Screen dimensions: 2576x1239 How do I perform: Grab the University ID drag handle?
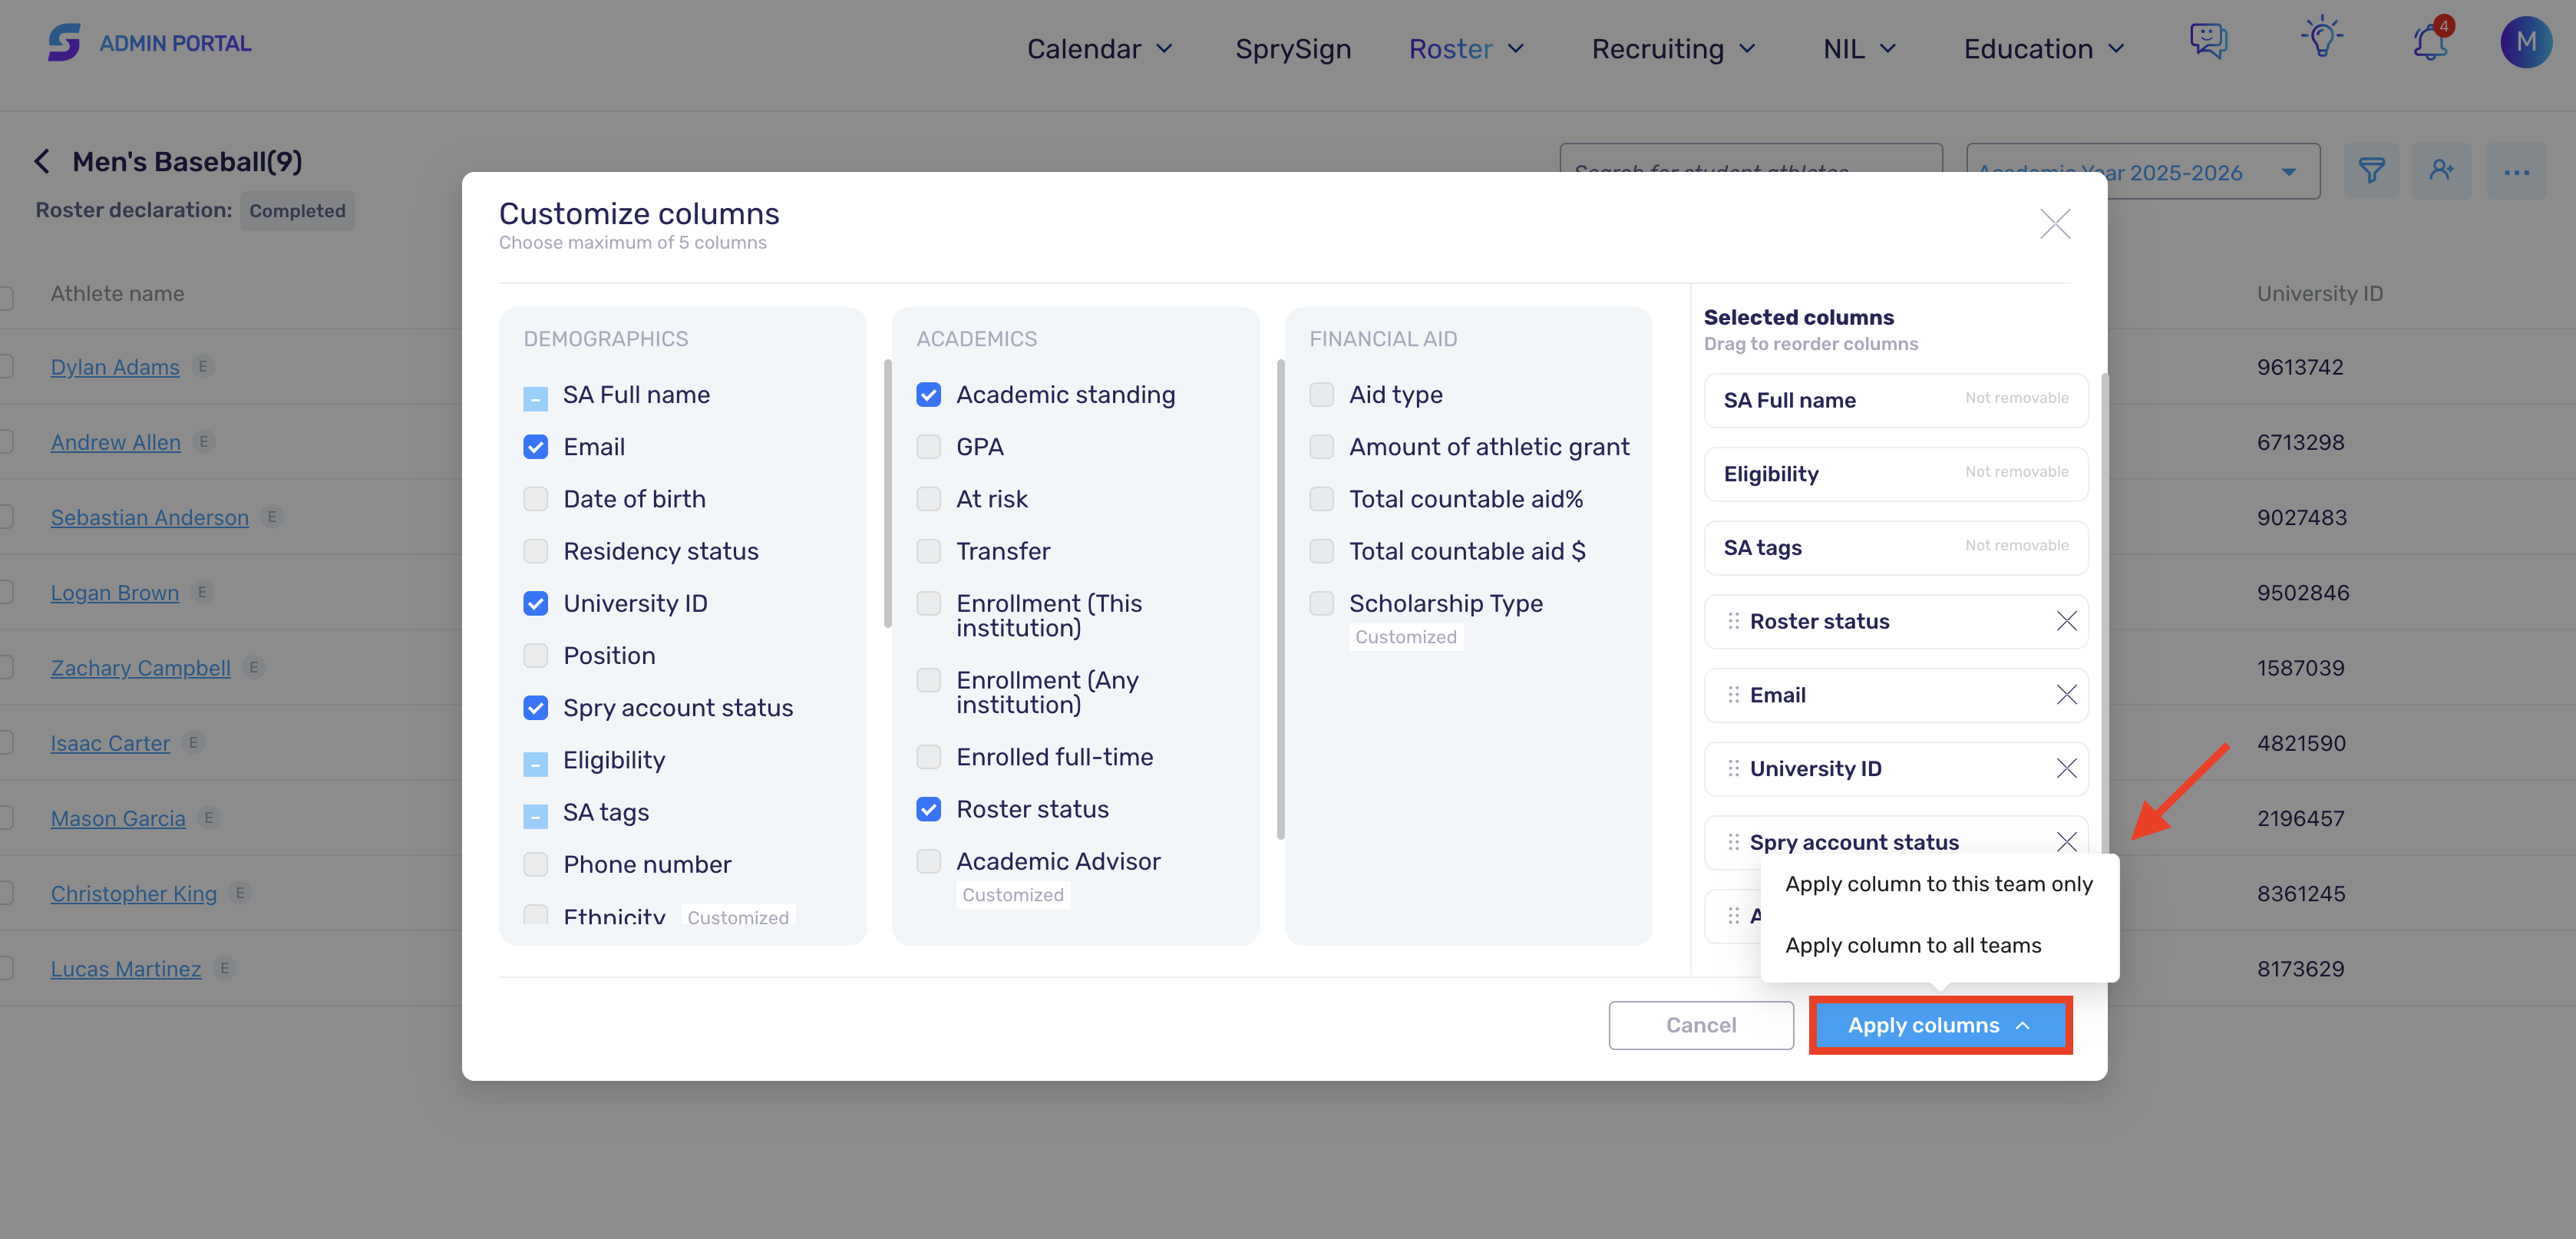click(1733, 768)
